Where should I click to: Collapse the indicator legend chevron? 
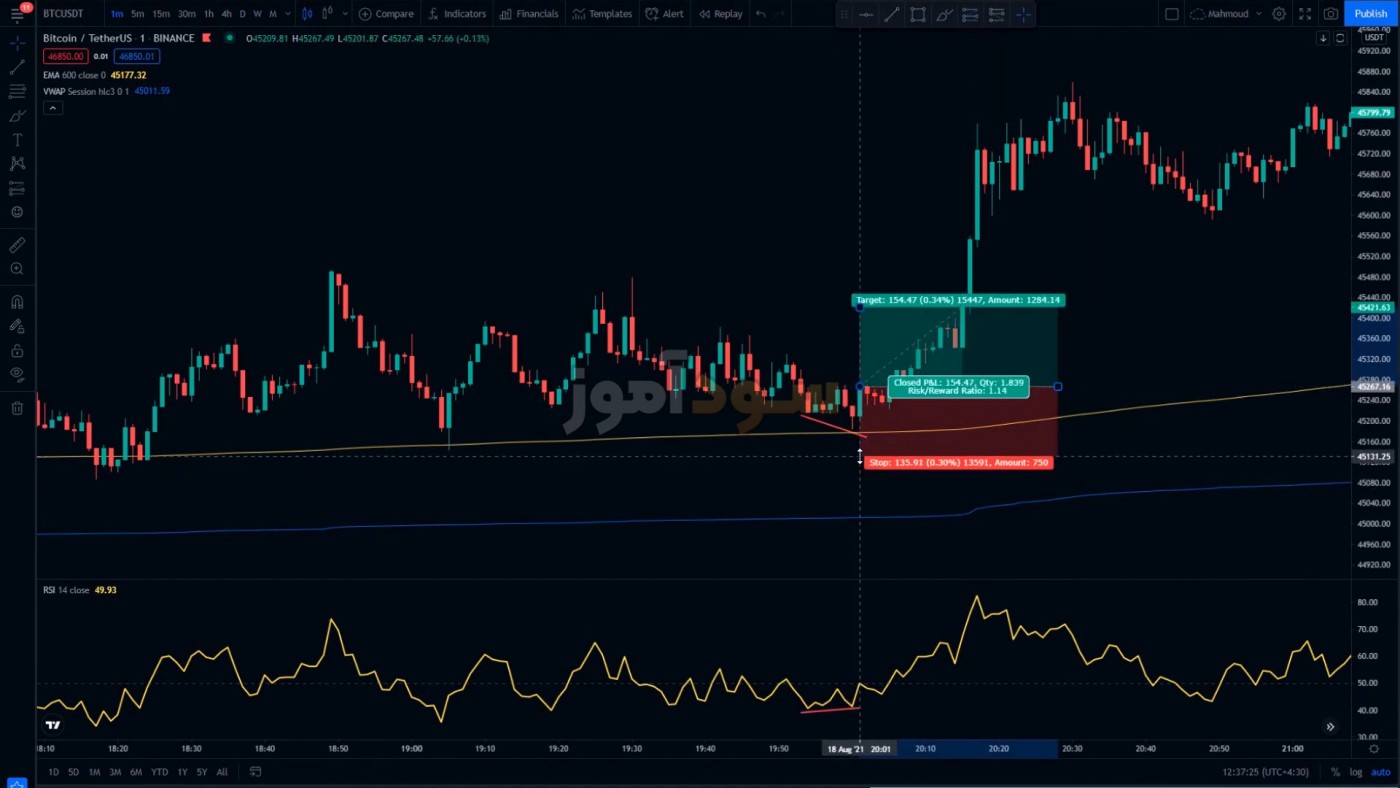coord(53,108)
